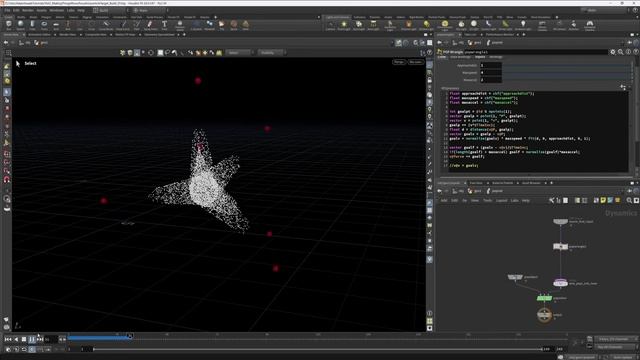Open the network editor Layout menu
Screen dimensions: 640x360
coord(501,200)
